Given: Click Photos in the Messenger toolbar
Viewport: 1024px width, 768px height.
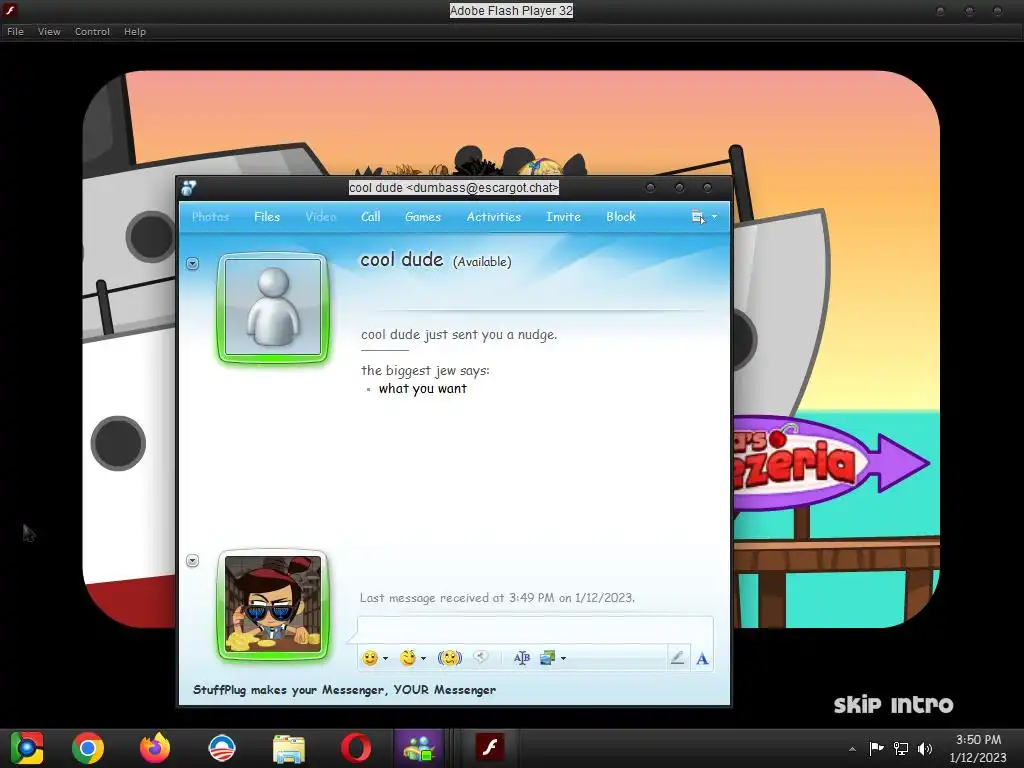Looking at the screenshot, I should 210,217.
